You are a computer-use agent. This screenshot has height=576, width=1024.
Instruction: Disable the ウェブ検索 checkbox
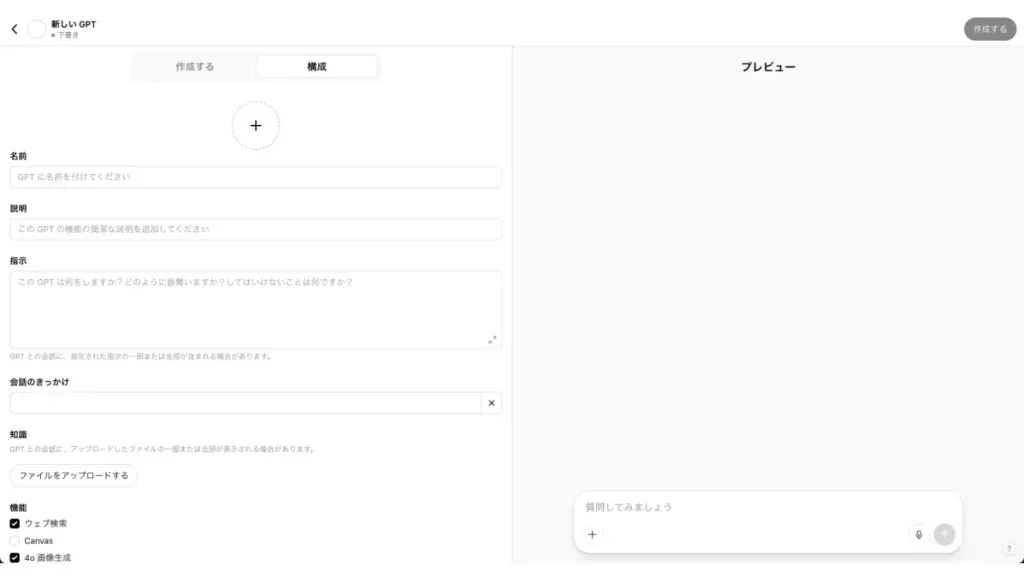point(14,523)
